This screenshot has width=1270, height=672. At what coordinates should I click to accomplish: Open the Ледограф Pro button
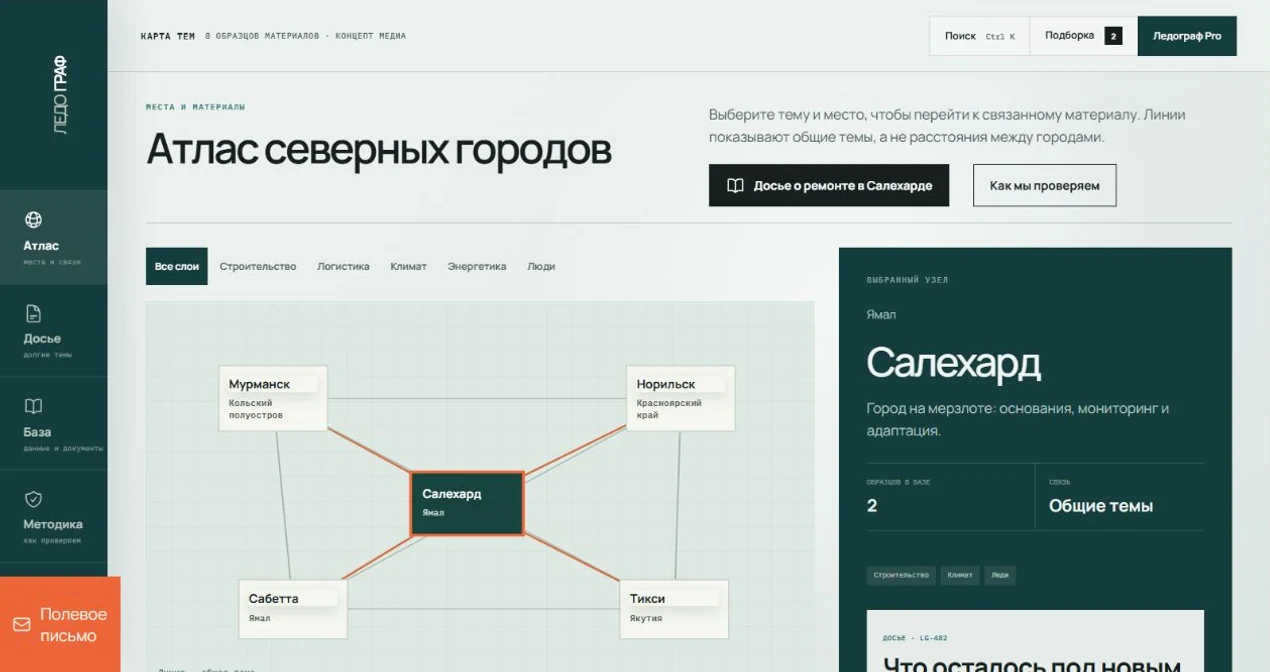pyautogui.click(x=1187, y=36)
